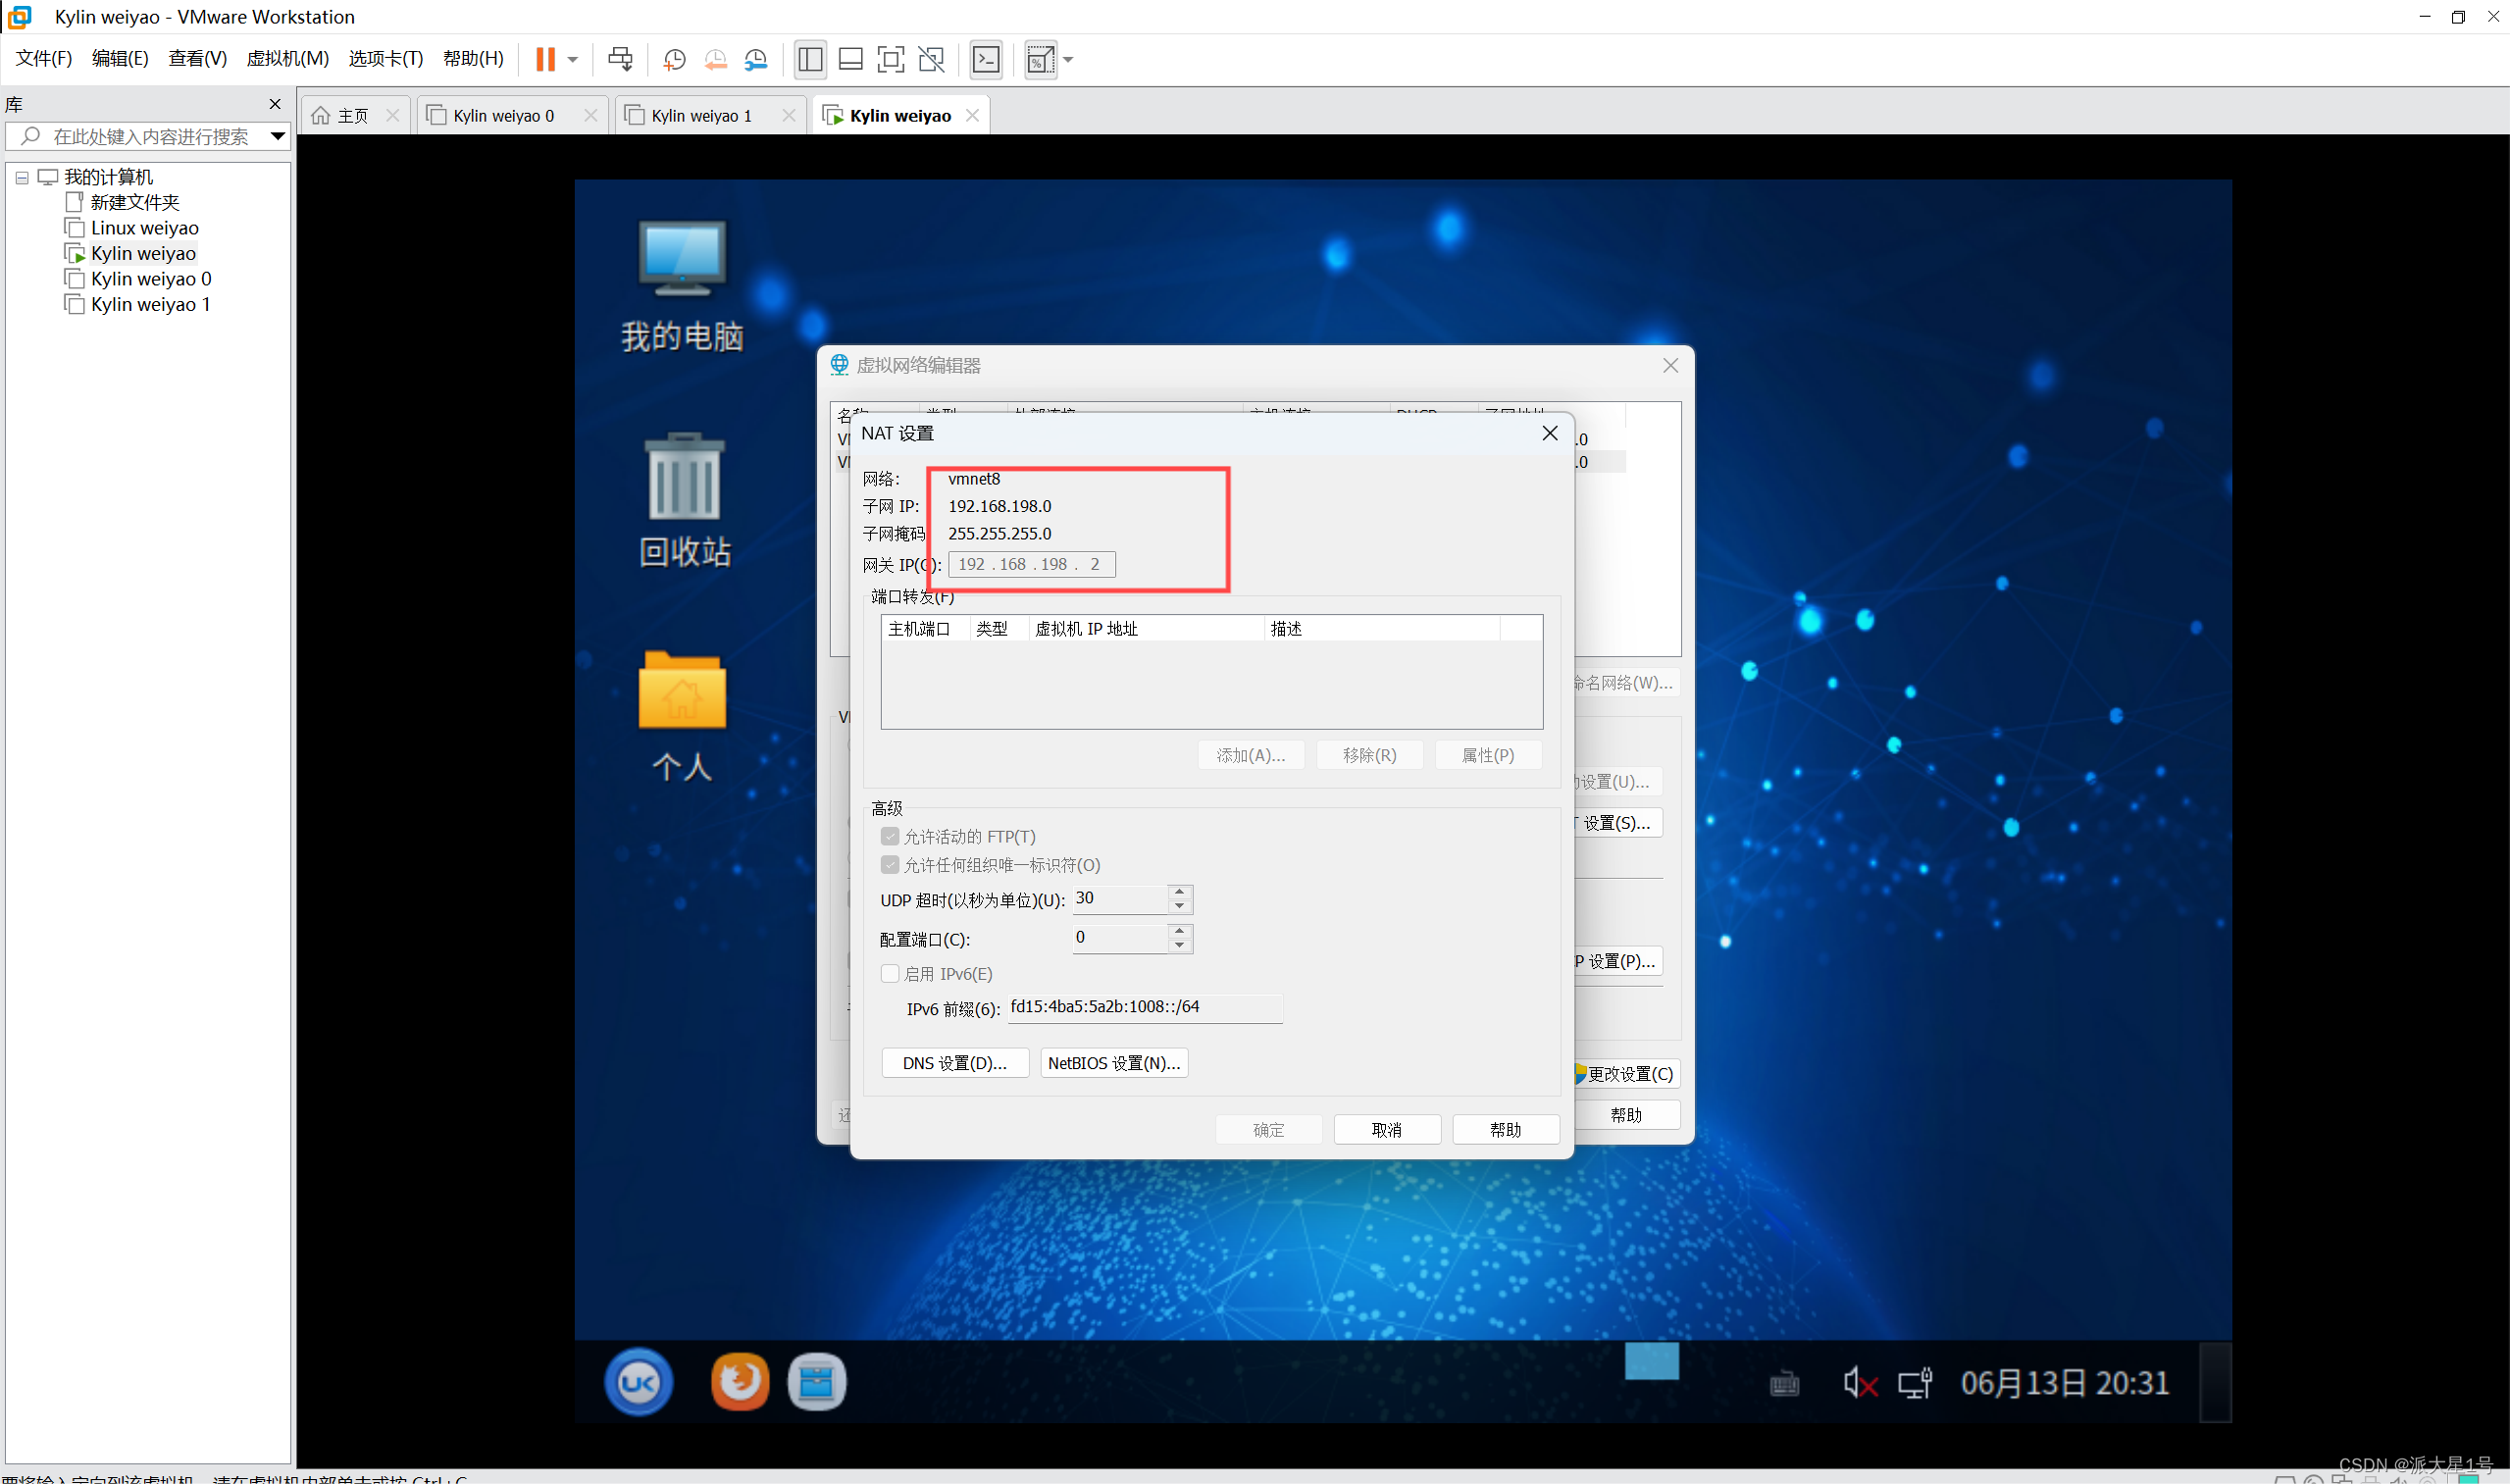Click the Firefox icon in guest taskbar

(739, 1382)
